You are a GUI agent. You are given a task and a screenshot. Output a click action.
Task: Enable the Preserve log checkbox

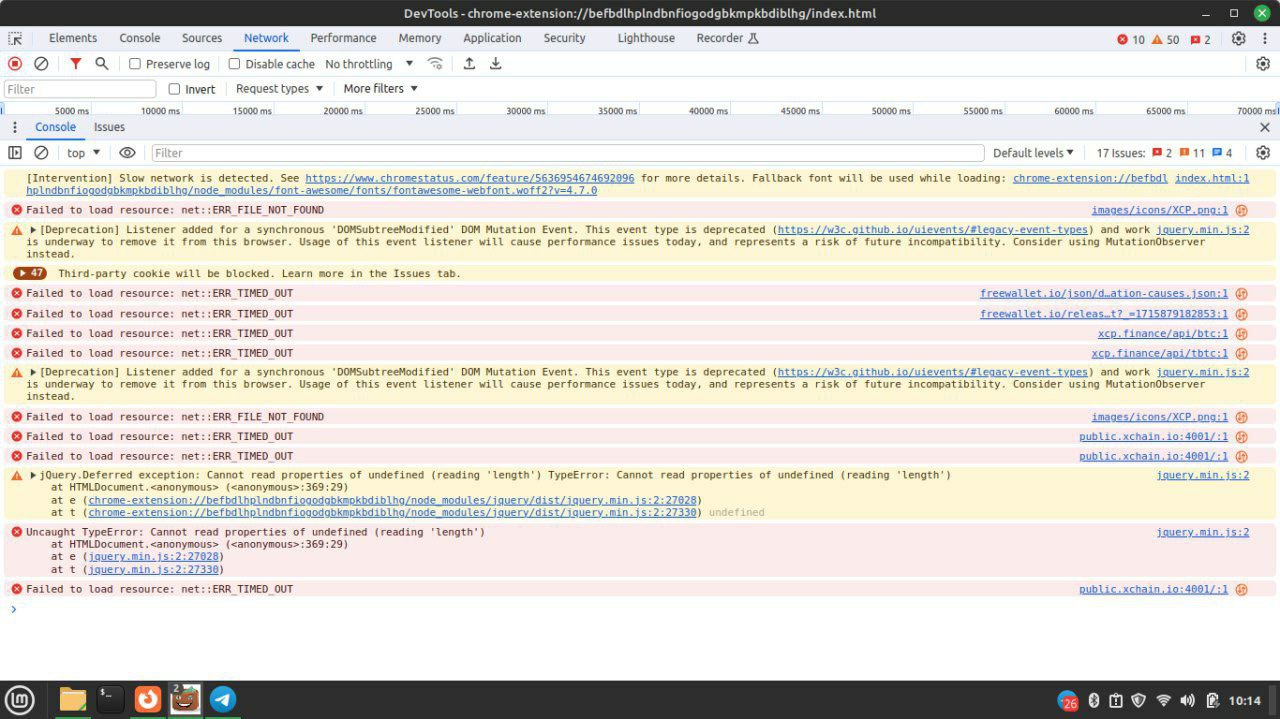135,64
